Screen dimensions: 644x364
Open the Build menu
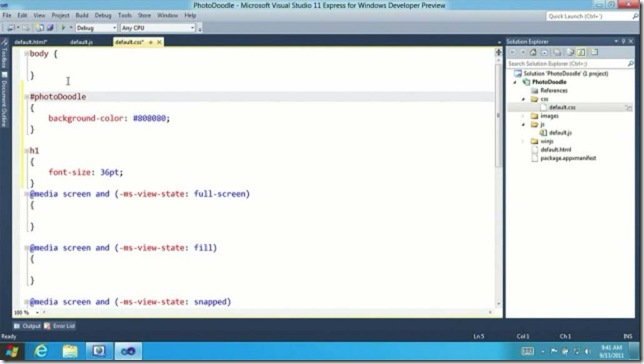[82, 15]
